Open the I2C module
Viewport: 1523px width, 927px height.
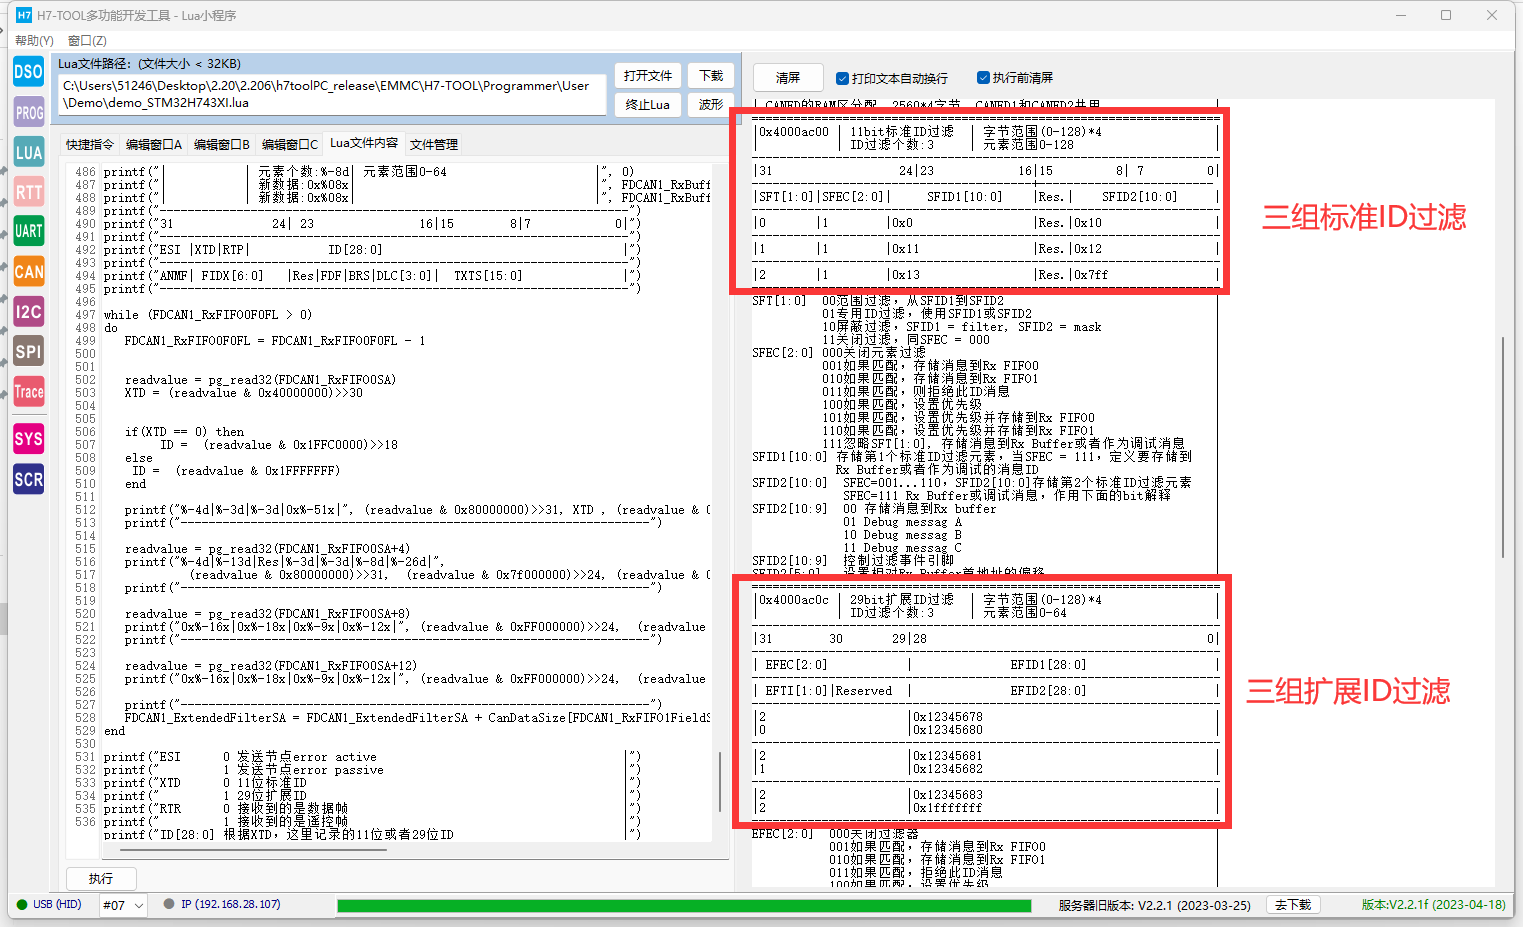[29, 311]
